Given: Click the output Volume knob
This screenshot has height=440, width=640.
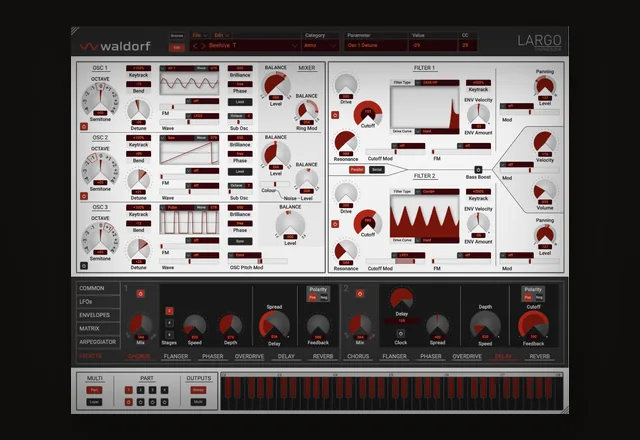Looking at the screenshot, I should pyautogui.click(x=545, y=192).
